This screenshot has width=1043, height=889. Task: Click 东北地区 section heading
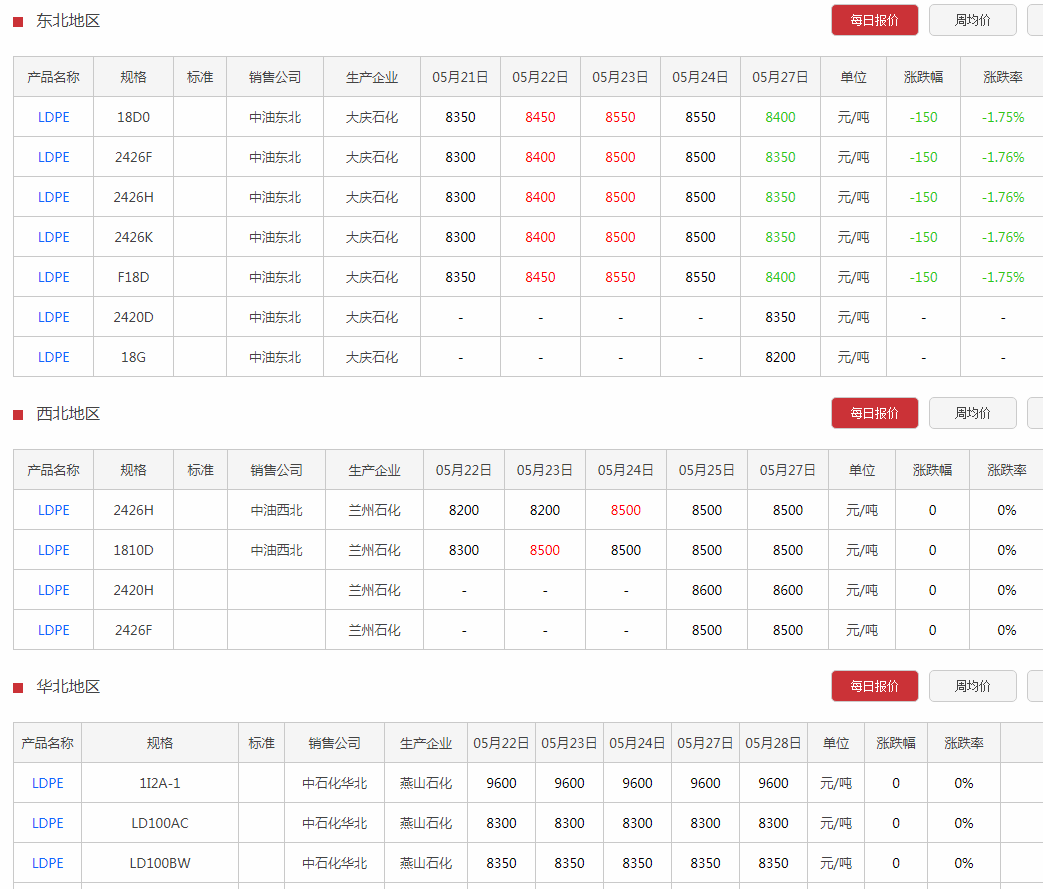pos(68,21)
